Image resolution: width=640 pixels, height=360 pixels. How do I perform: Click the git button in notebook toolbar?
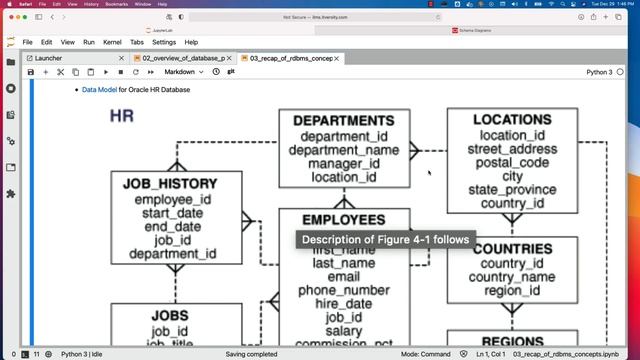pos(231,71)
